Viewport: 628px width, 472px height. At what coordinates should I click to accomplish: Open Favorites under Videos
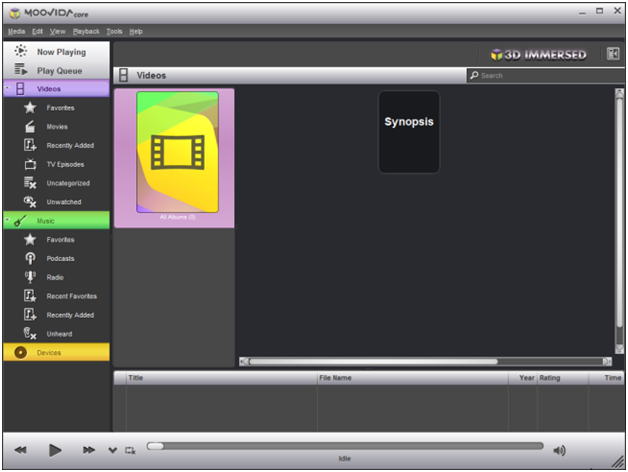pos(56,107)
